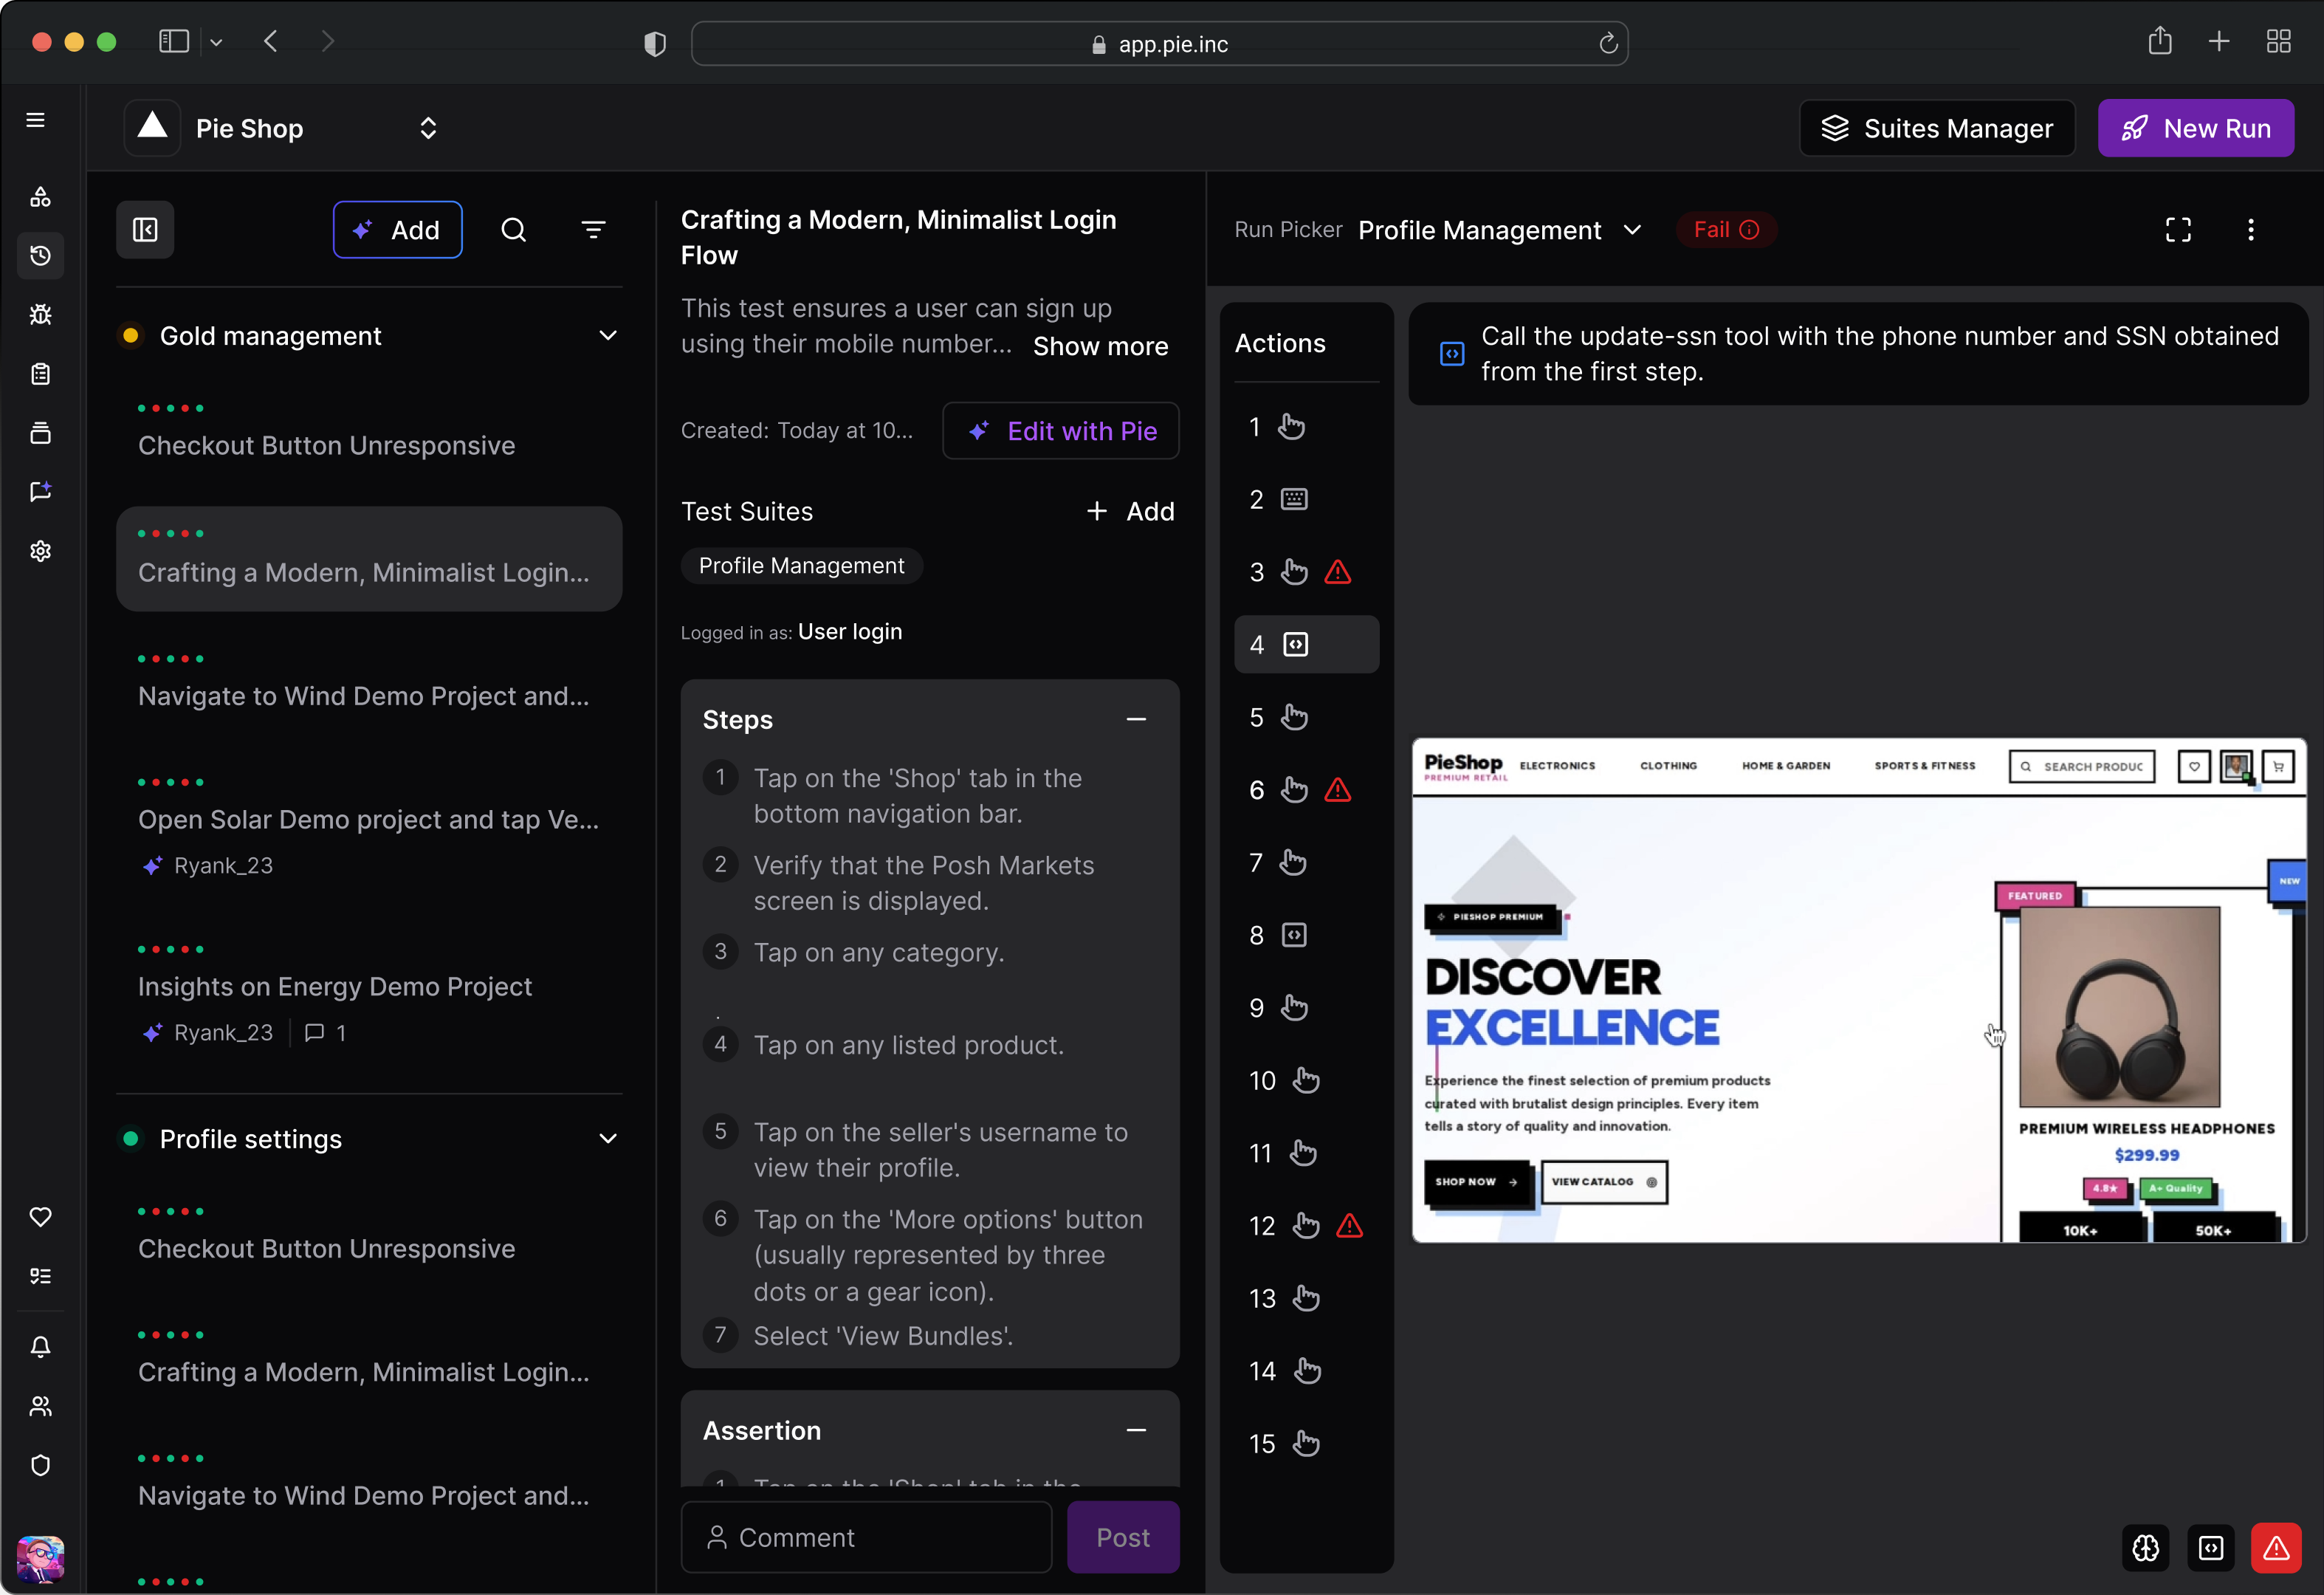This screenshot has height=1595, width=2324.
Task: Click the bug icon in left sidebar
Action: tap(40, 315)
